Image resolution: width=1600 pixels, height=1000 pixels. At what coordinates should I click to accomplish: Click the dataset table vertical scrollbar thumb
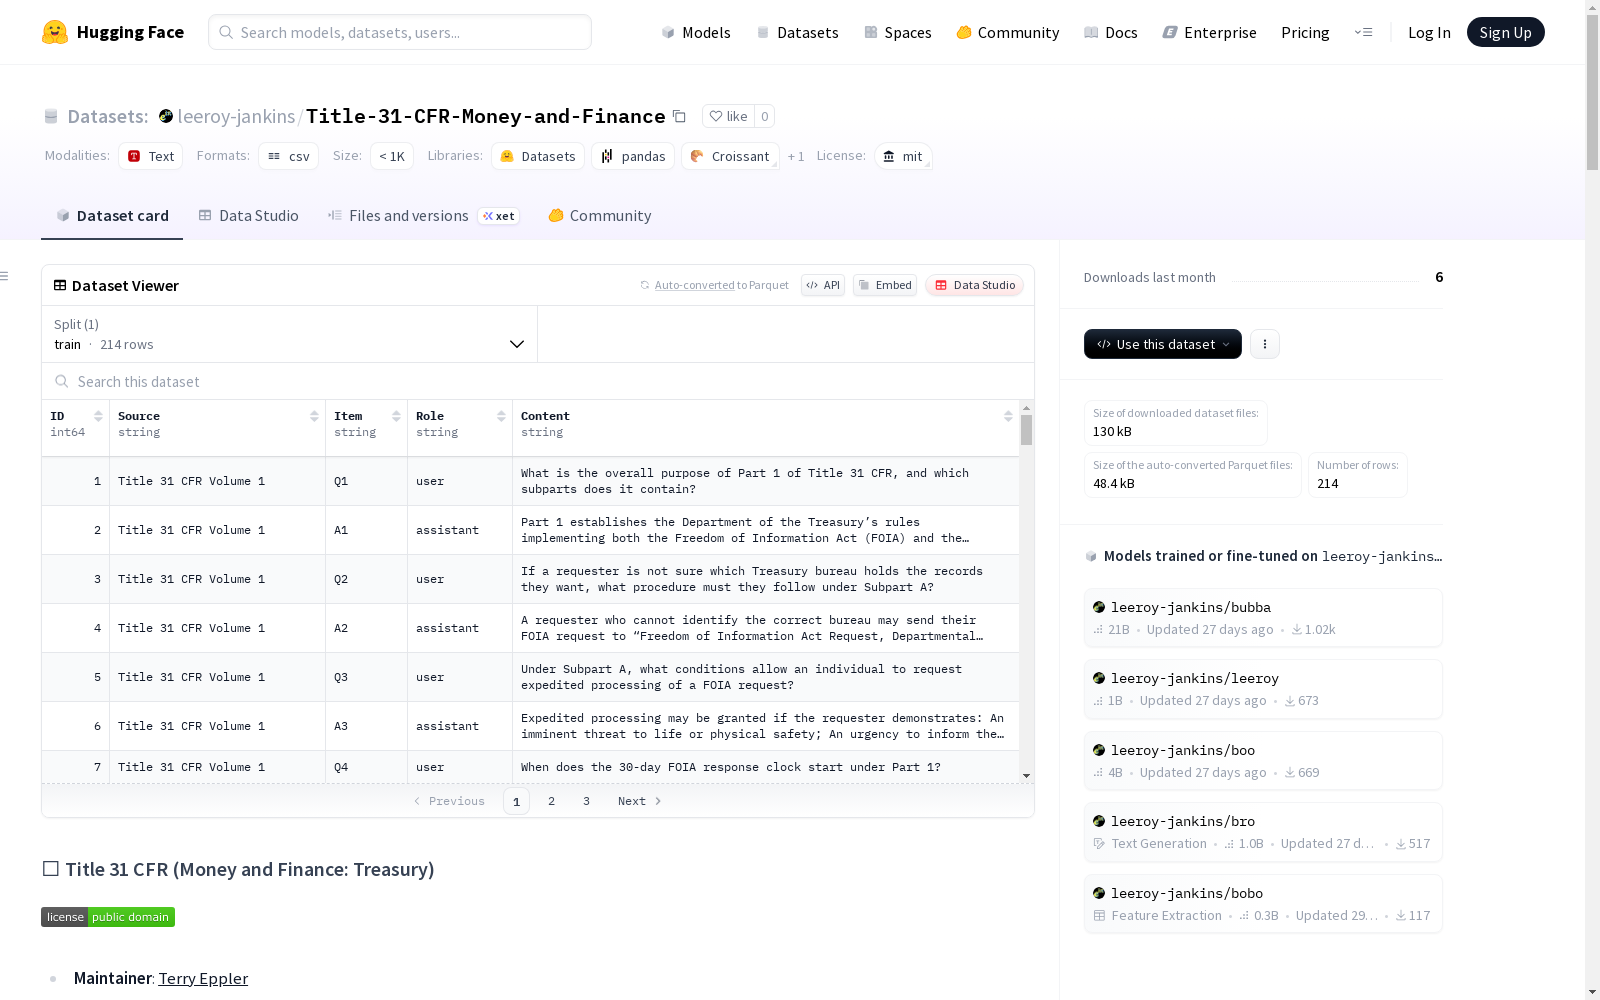[1026, 430]
